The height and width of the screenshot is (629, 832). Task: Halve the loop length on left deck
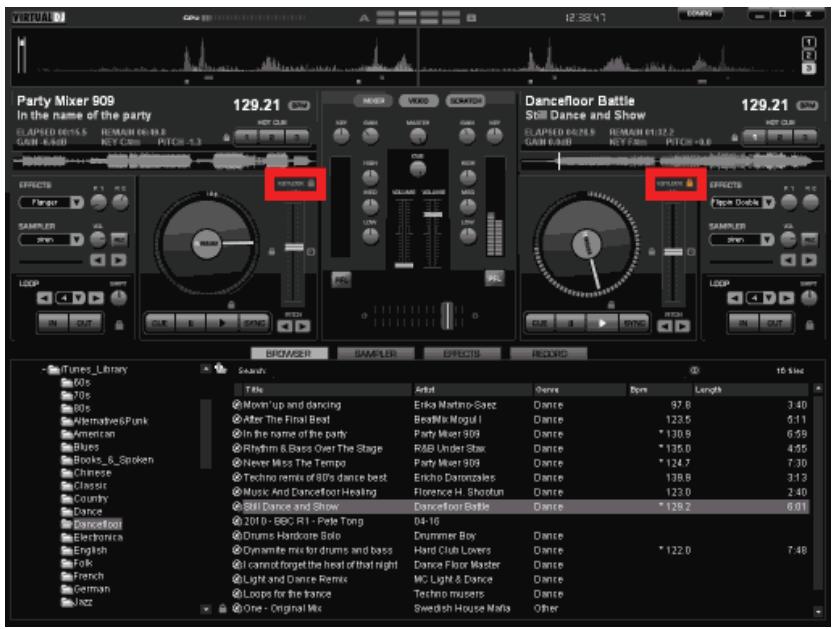click(45, 298)
